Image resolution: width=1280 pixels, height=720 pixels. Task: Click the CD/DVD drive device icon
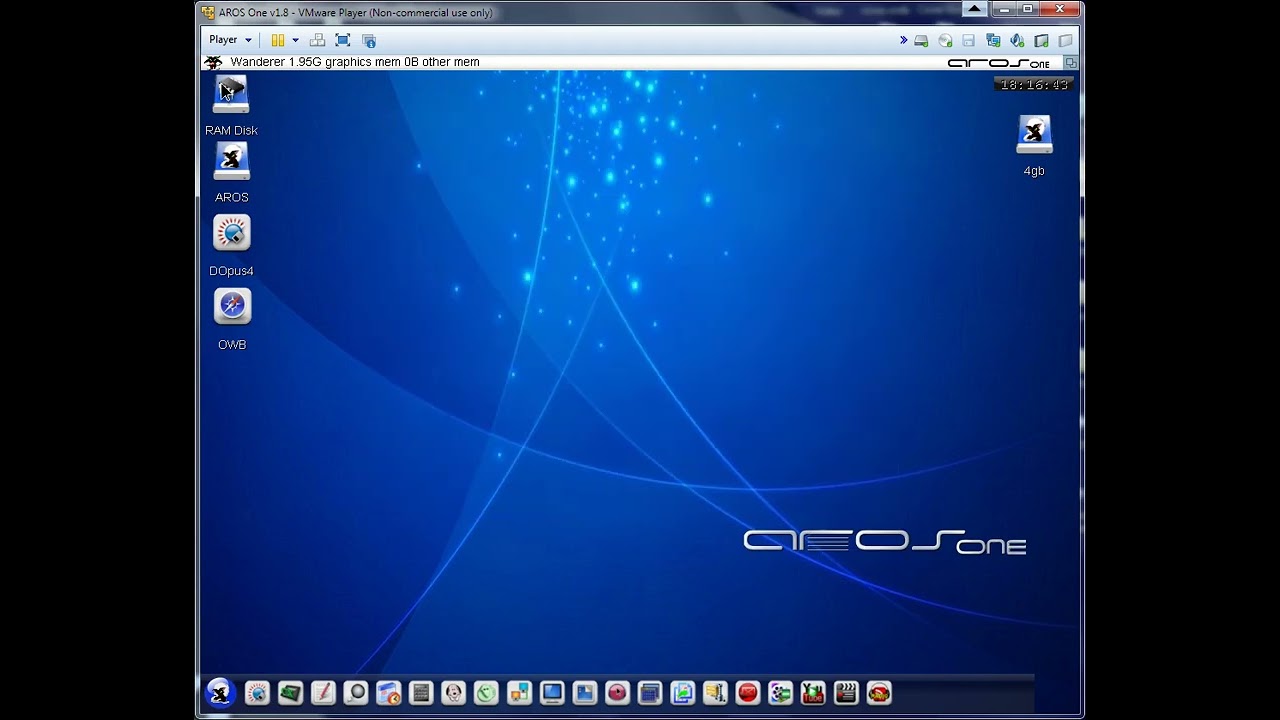945,41
